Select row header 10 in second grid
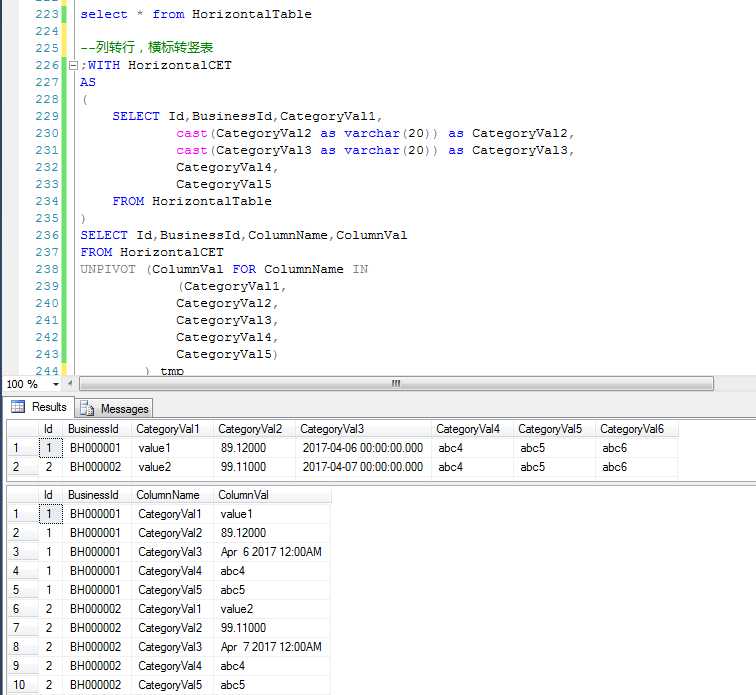 pos(23,685)
